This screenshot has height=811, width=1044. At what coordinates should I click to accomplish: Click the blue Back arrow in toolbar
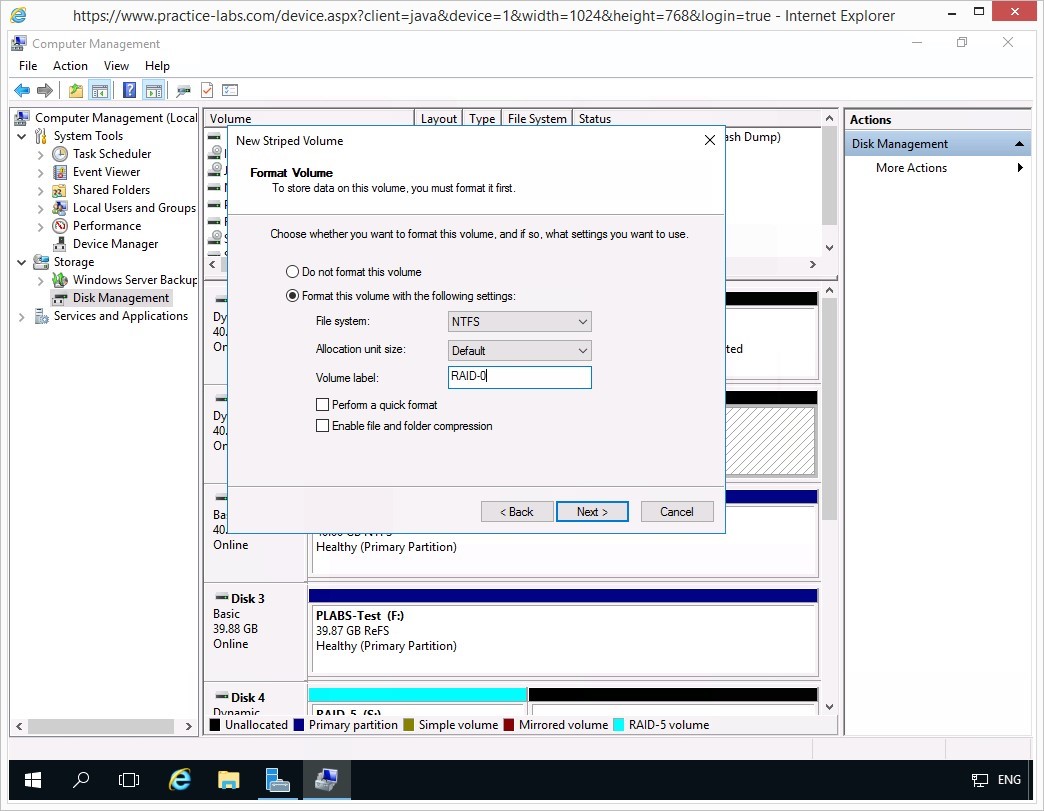(x=21, y=90)
